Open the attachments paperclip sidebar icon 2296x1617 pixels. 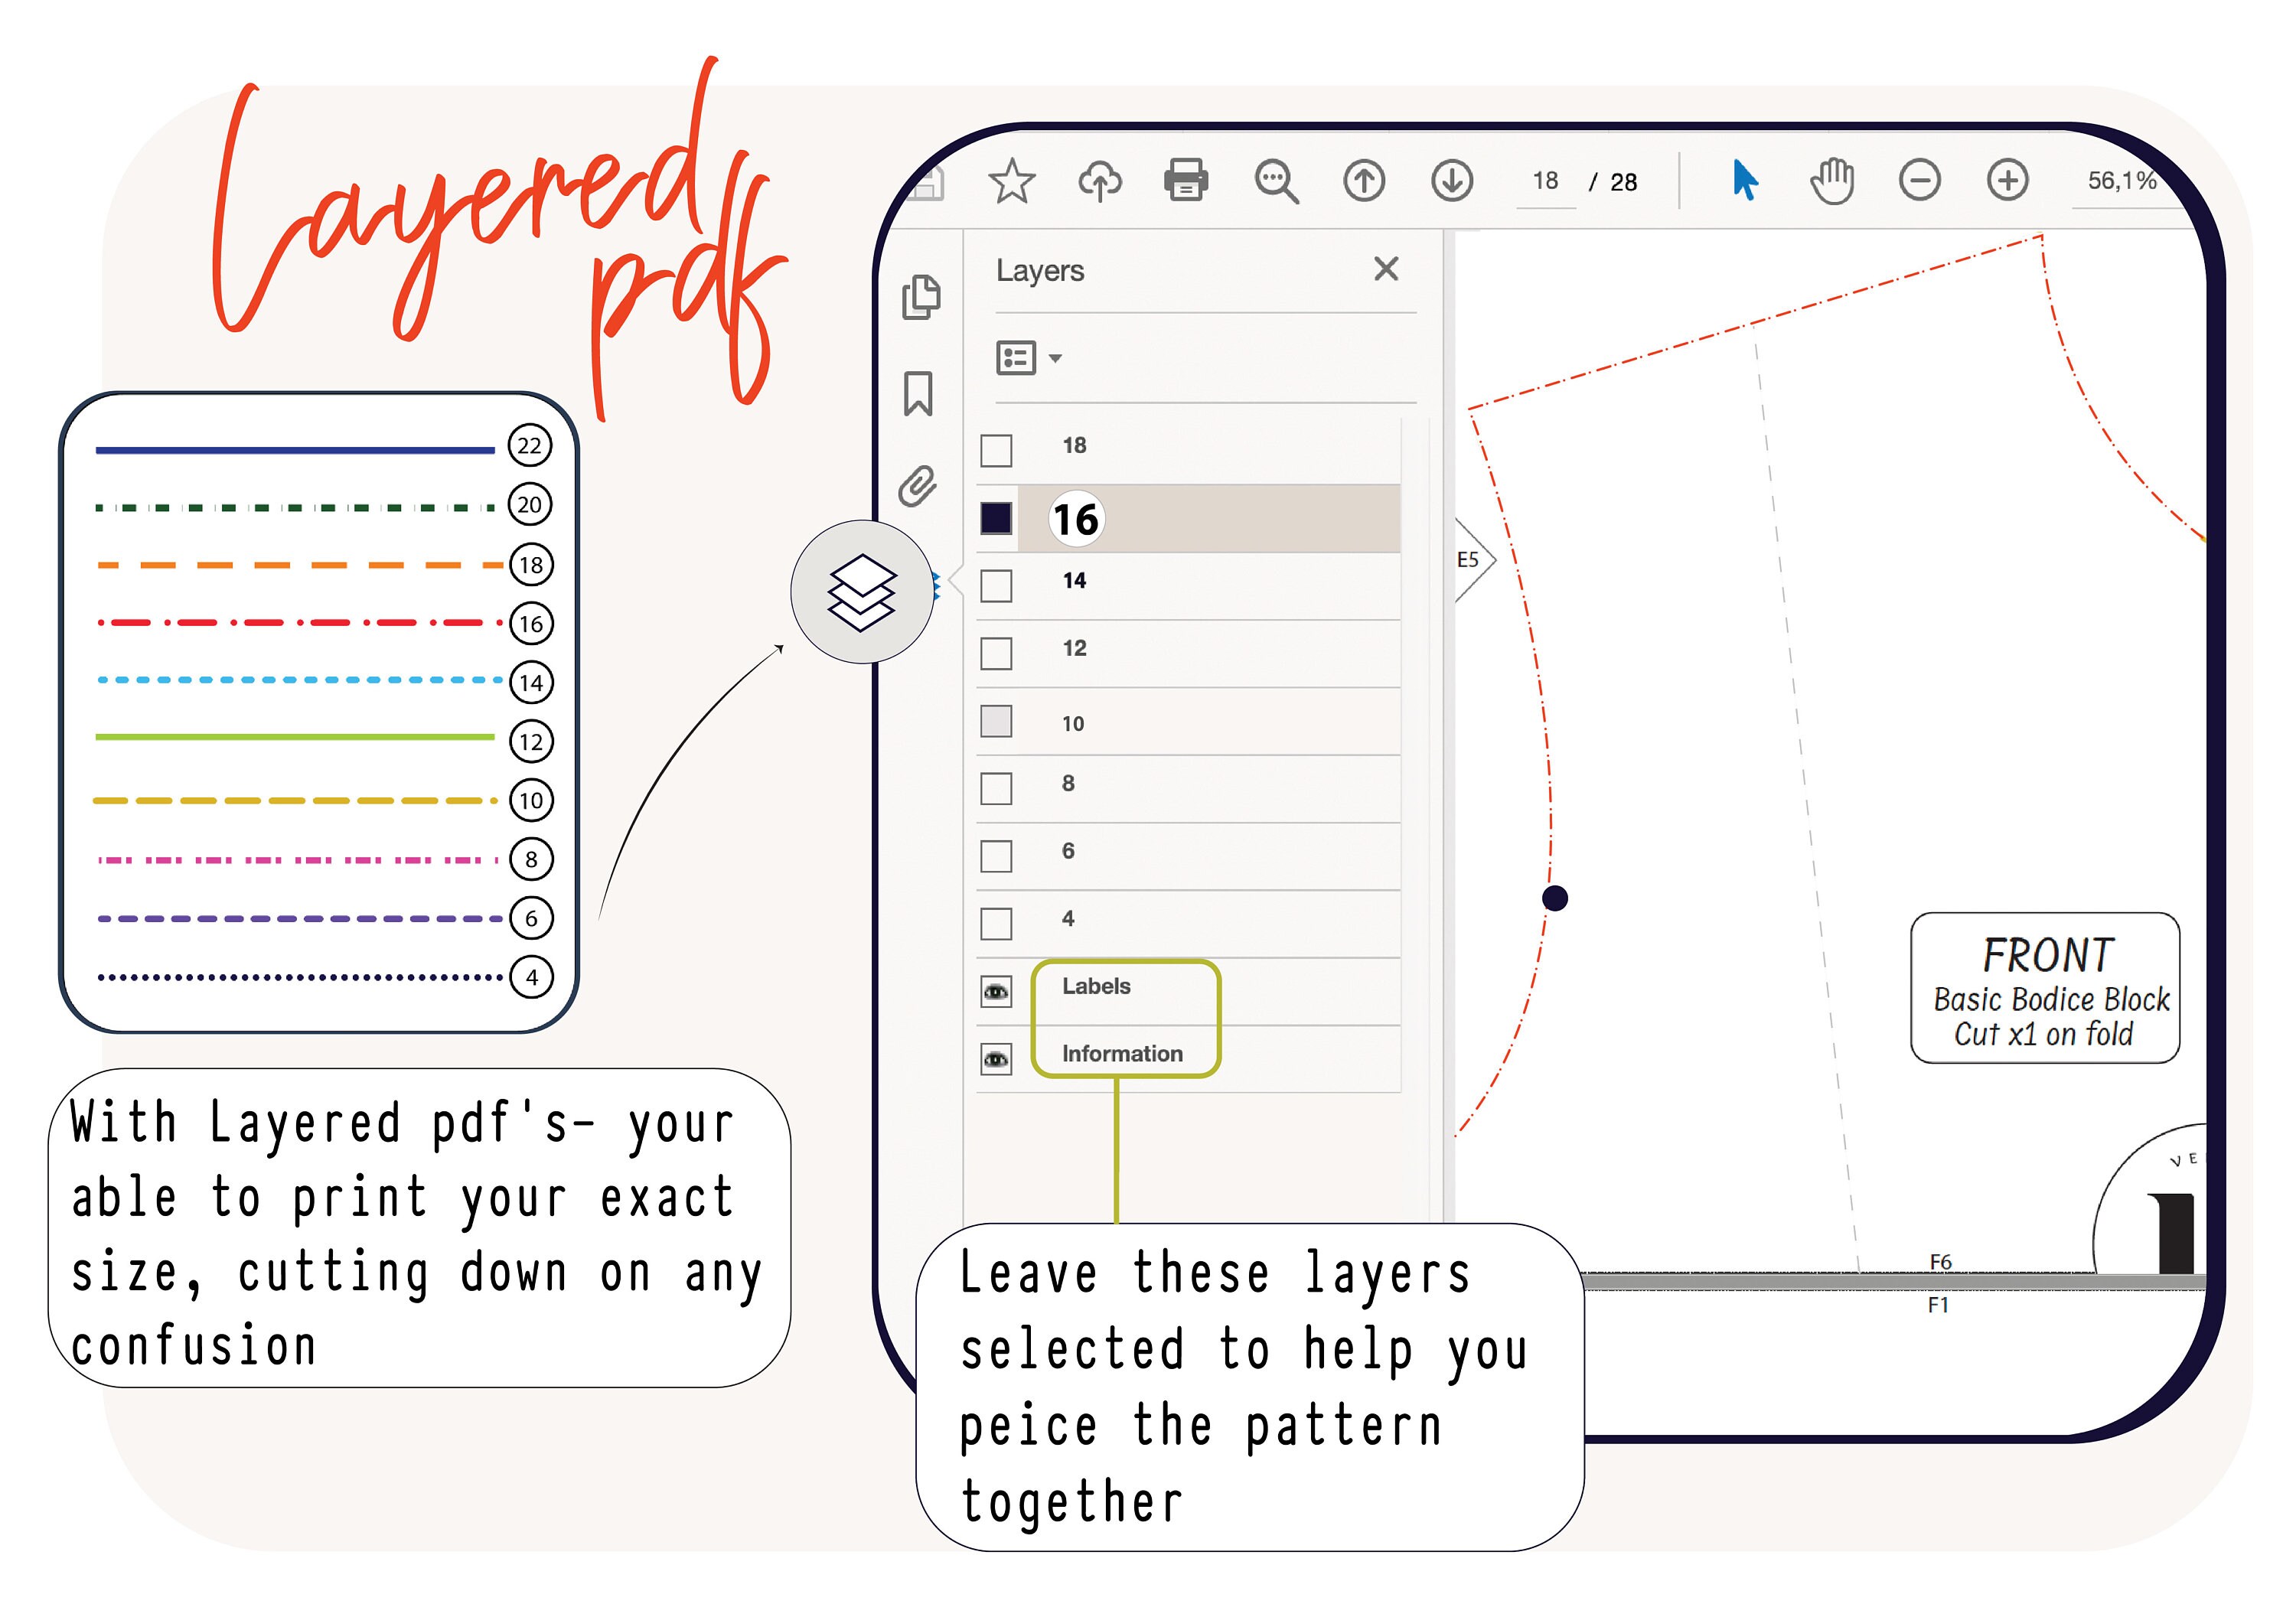917,487
